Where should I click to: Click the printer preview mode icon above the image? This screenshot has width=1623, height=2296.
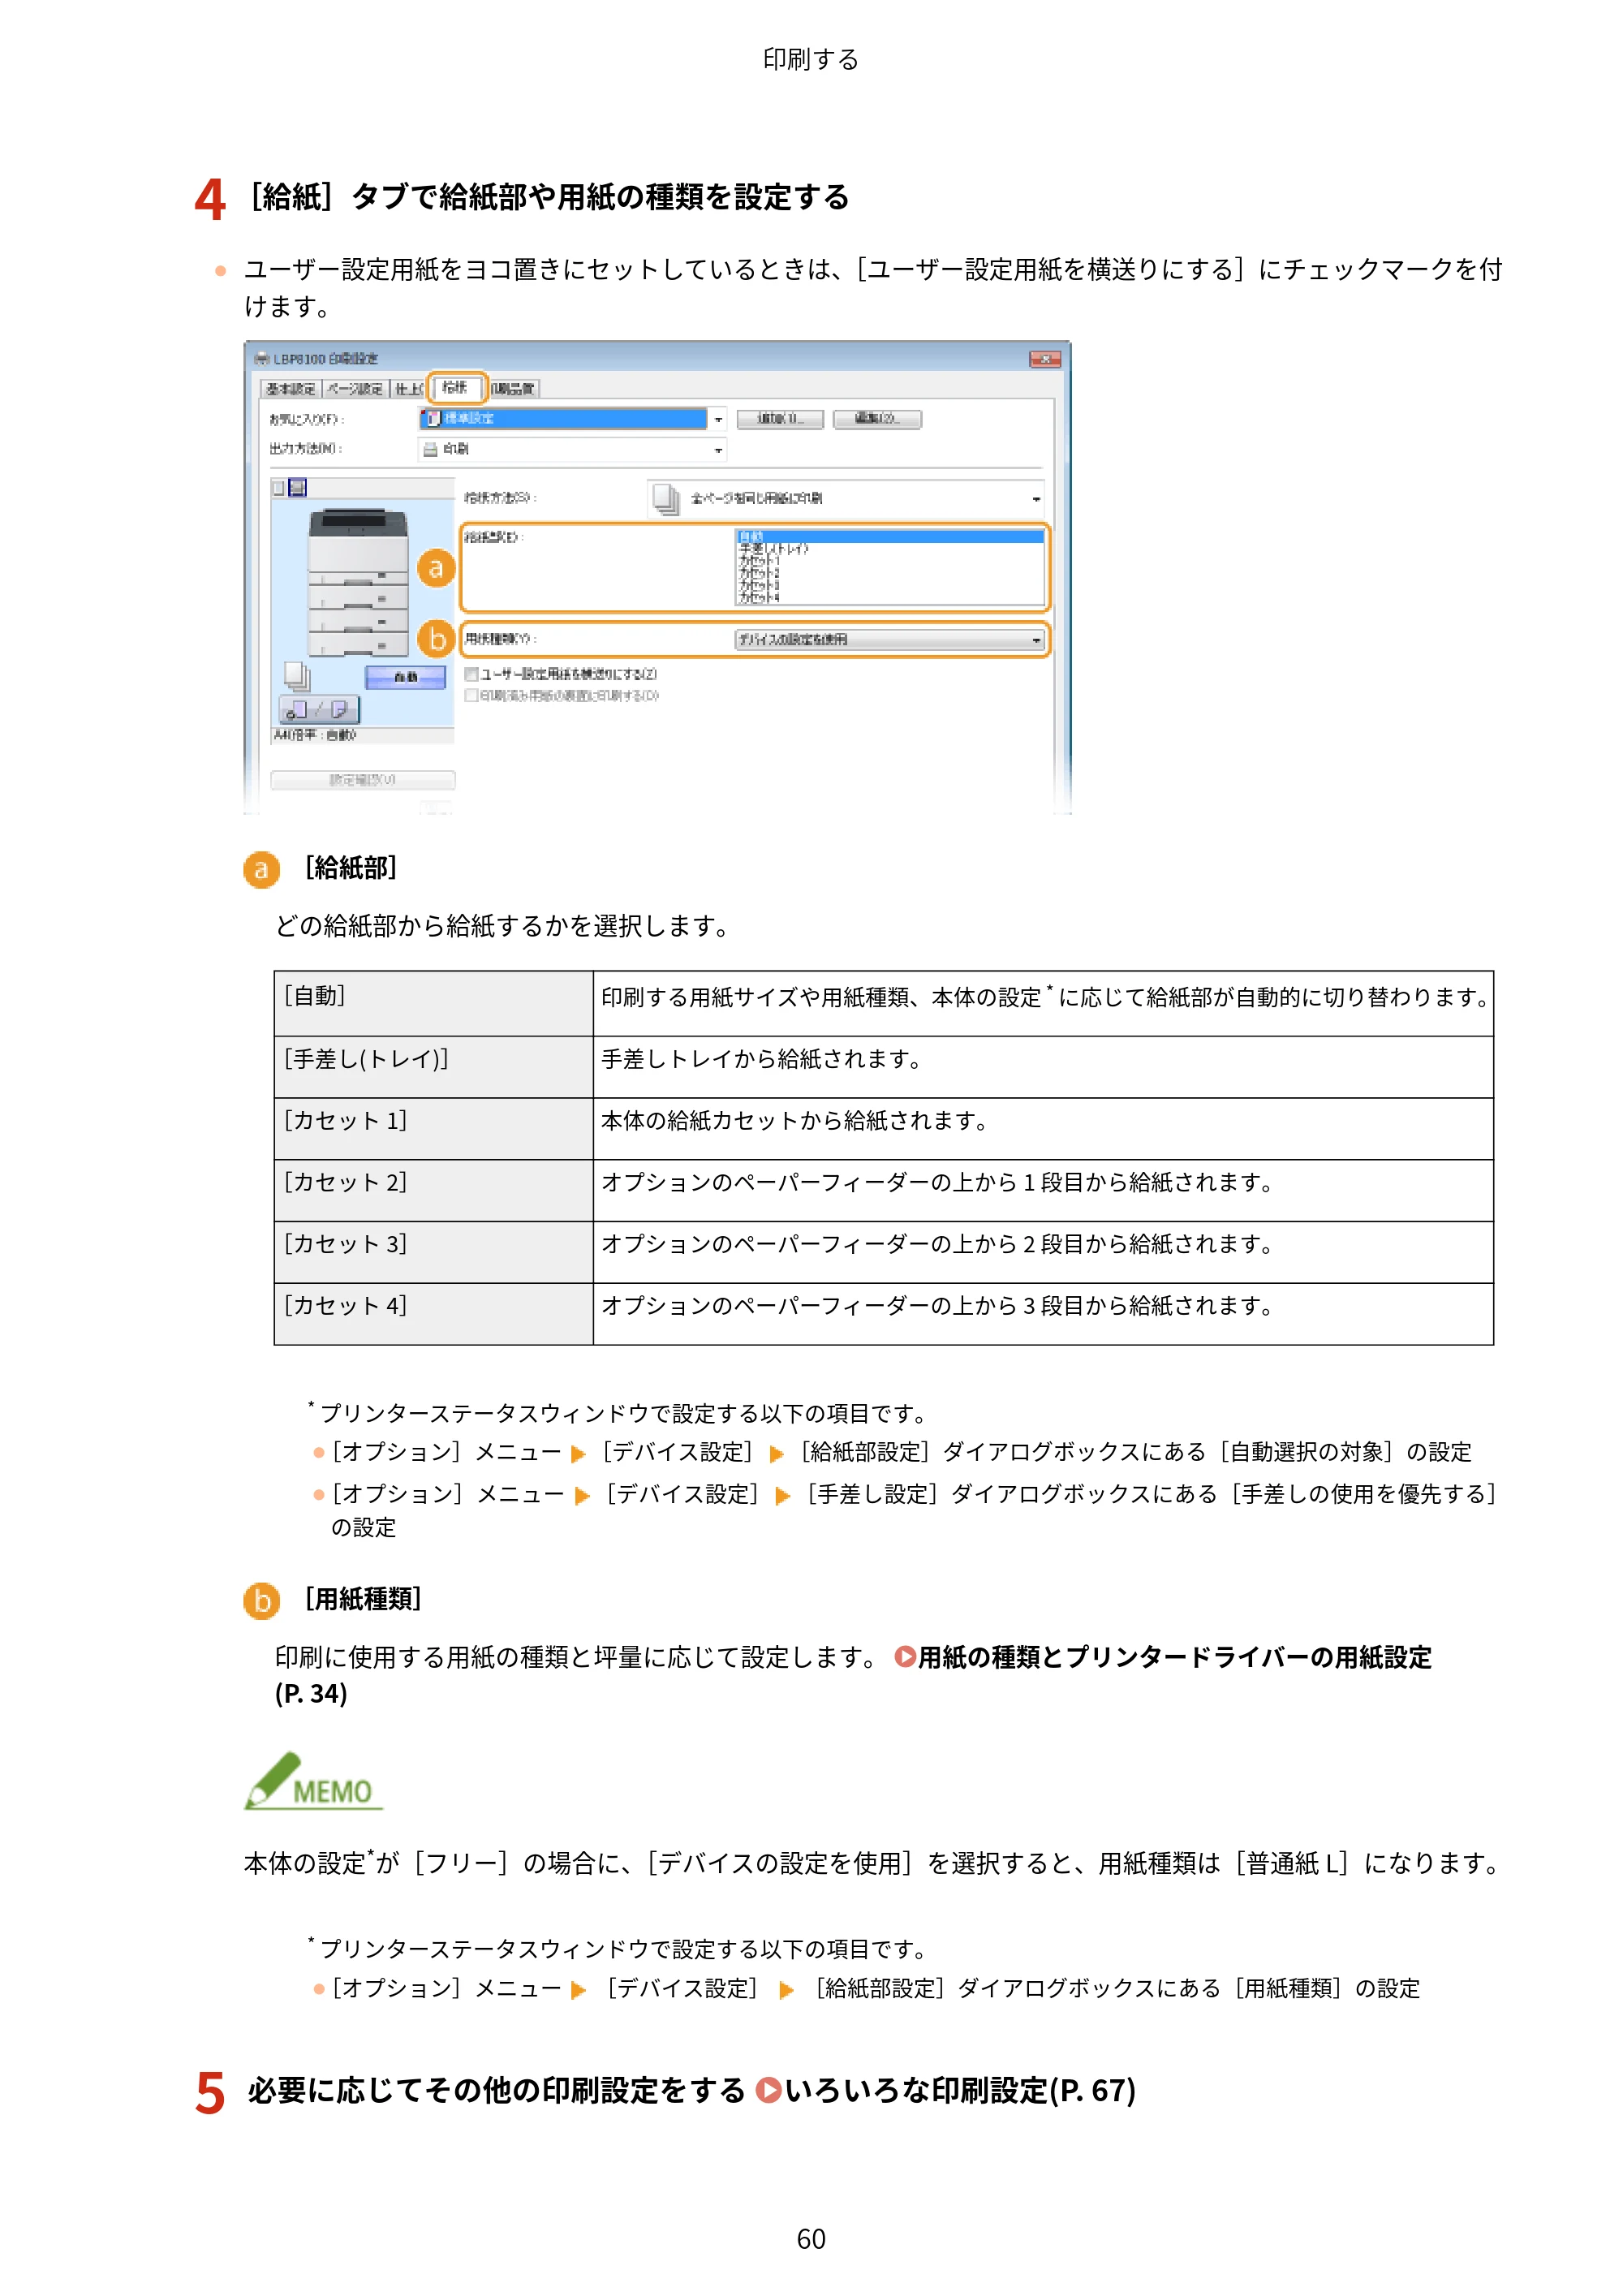(x=297, y=488)
